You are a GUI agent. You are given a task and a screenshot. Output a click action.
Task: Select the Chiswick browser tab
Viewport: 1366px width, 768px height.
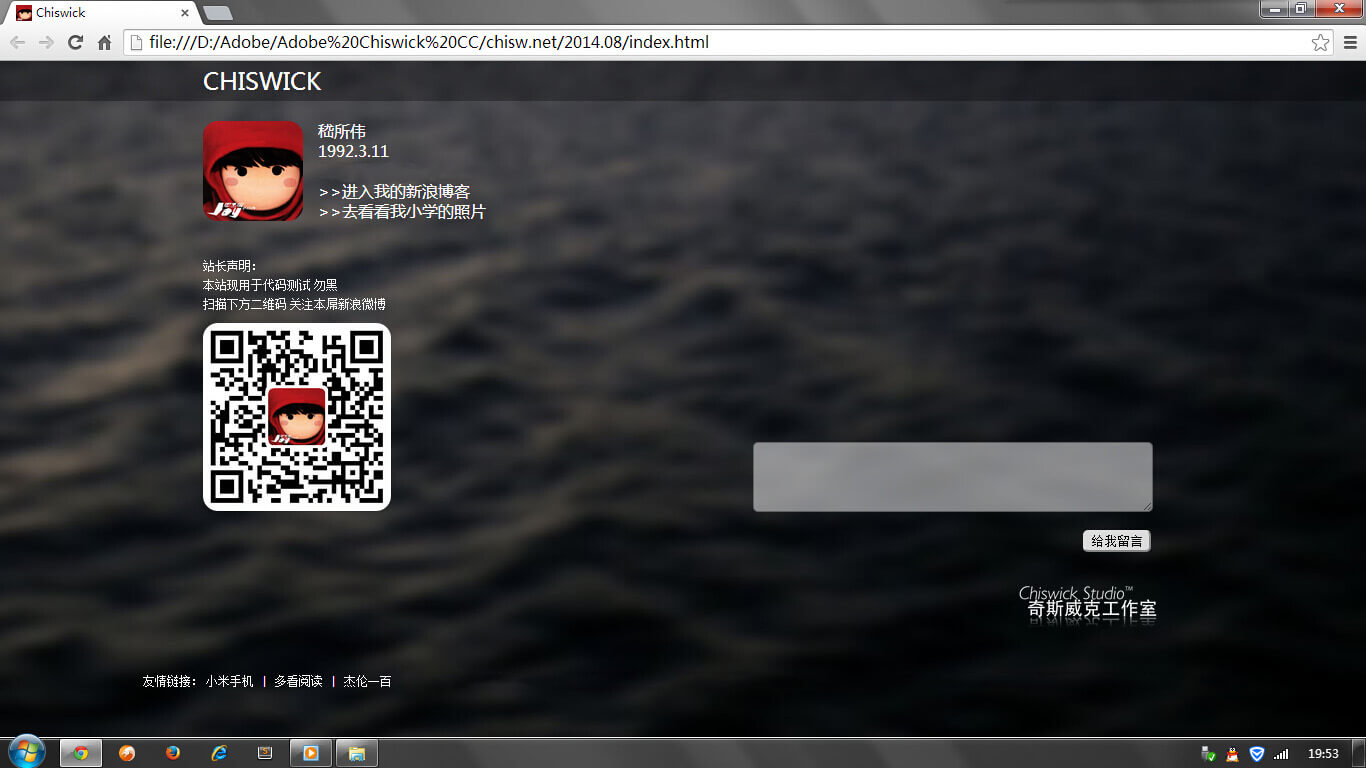coord(100,13)
